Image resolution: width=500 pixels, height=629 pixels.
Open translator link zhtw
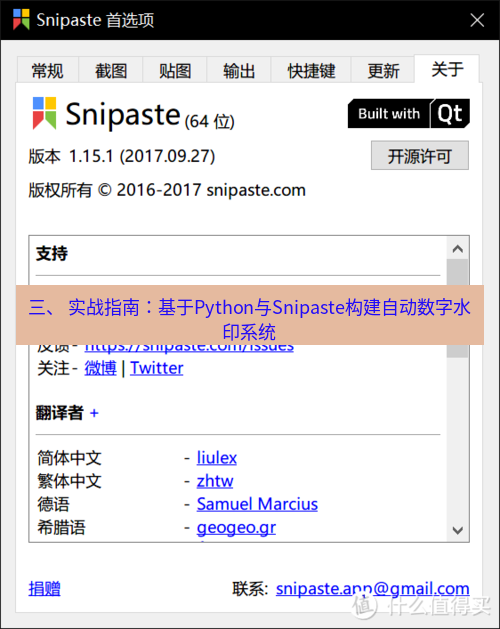pyautogui.click(x=215, y=481)
